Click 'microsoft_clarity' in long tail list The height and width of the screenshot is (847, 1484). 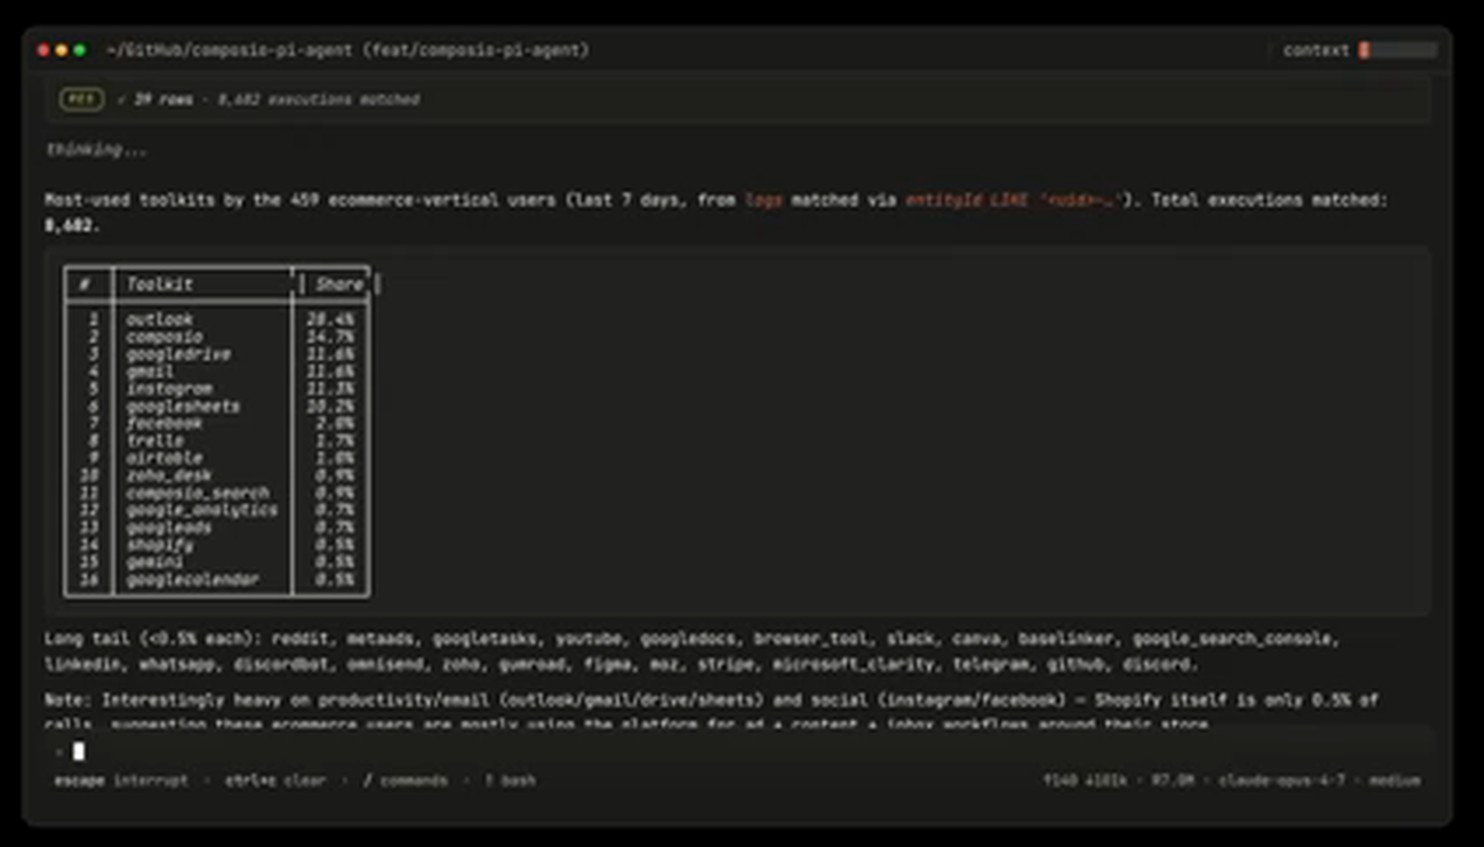pyautogui.click(x=856, y=664)
